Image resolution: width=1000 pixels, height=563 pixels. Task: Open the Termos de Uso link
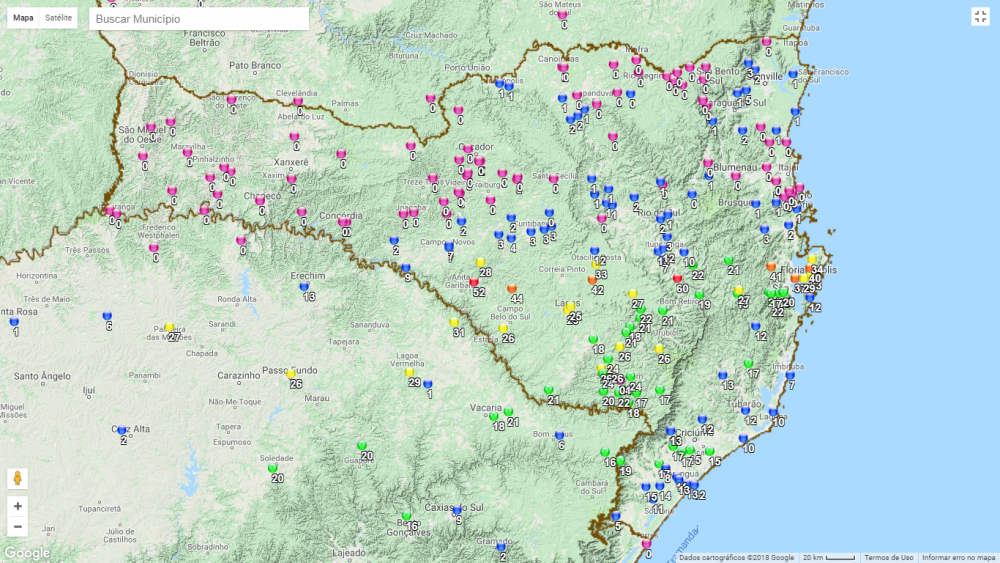pyautogui.click(x=888, y=557)
